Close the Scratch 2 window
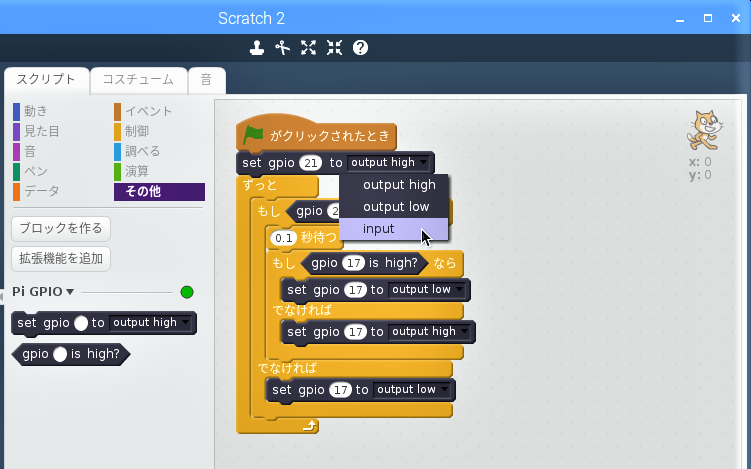The width and height of the screenshot is (751, 469). (x=736, y=18)
